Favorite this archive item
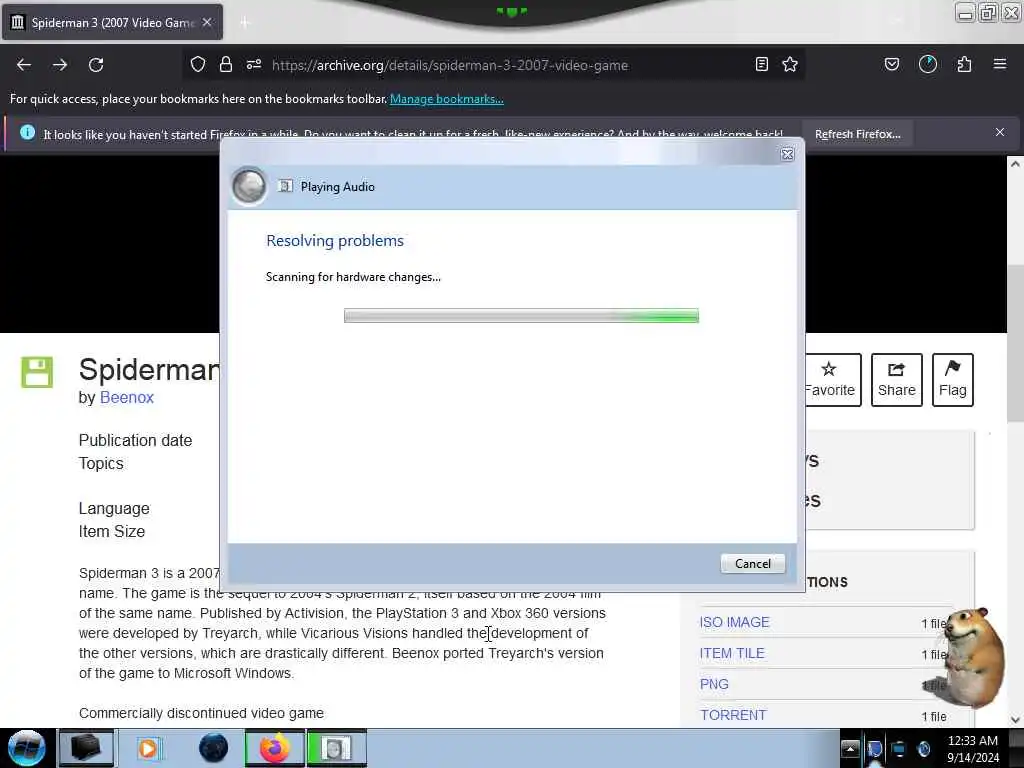 [829, 379]
